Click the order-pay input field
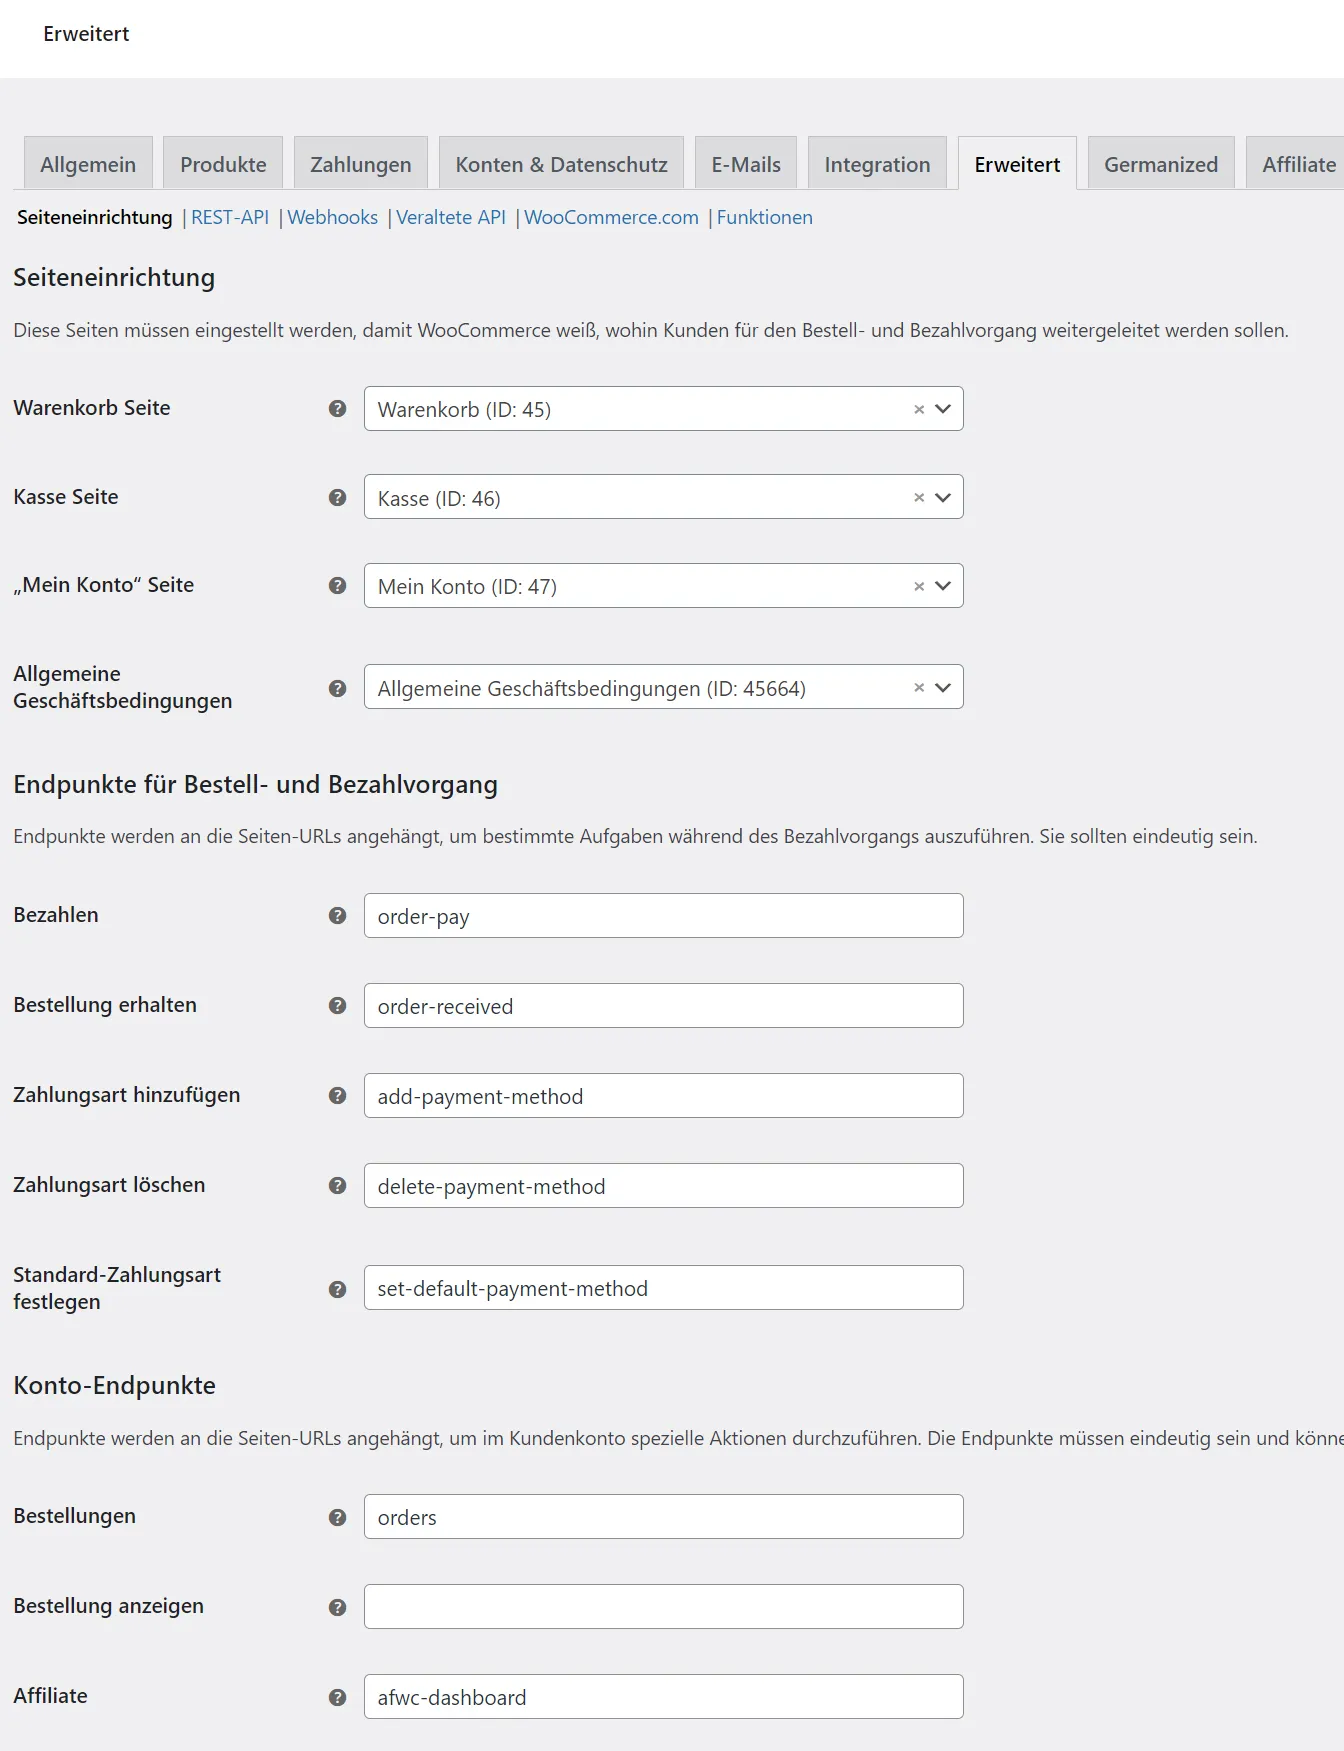1344x1751 pixels. click(x=664, y=916)
